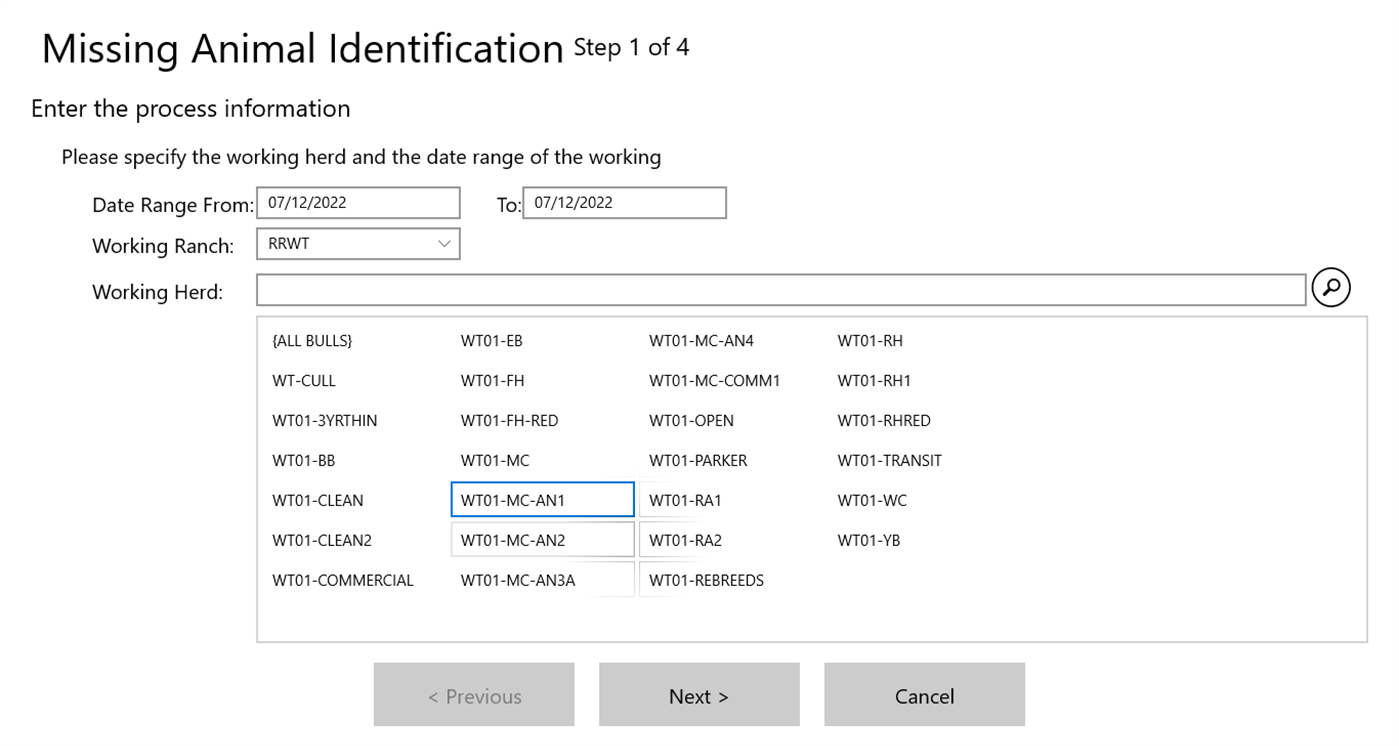
Task: Click the Working Herd search magnifier icon
Action: (x=1330, y=288)
